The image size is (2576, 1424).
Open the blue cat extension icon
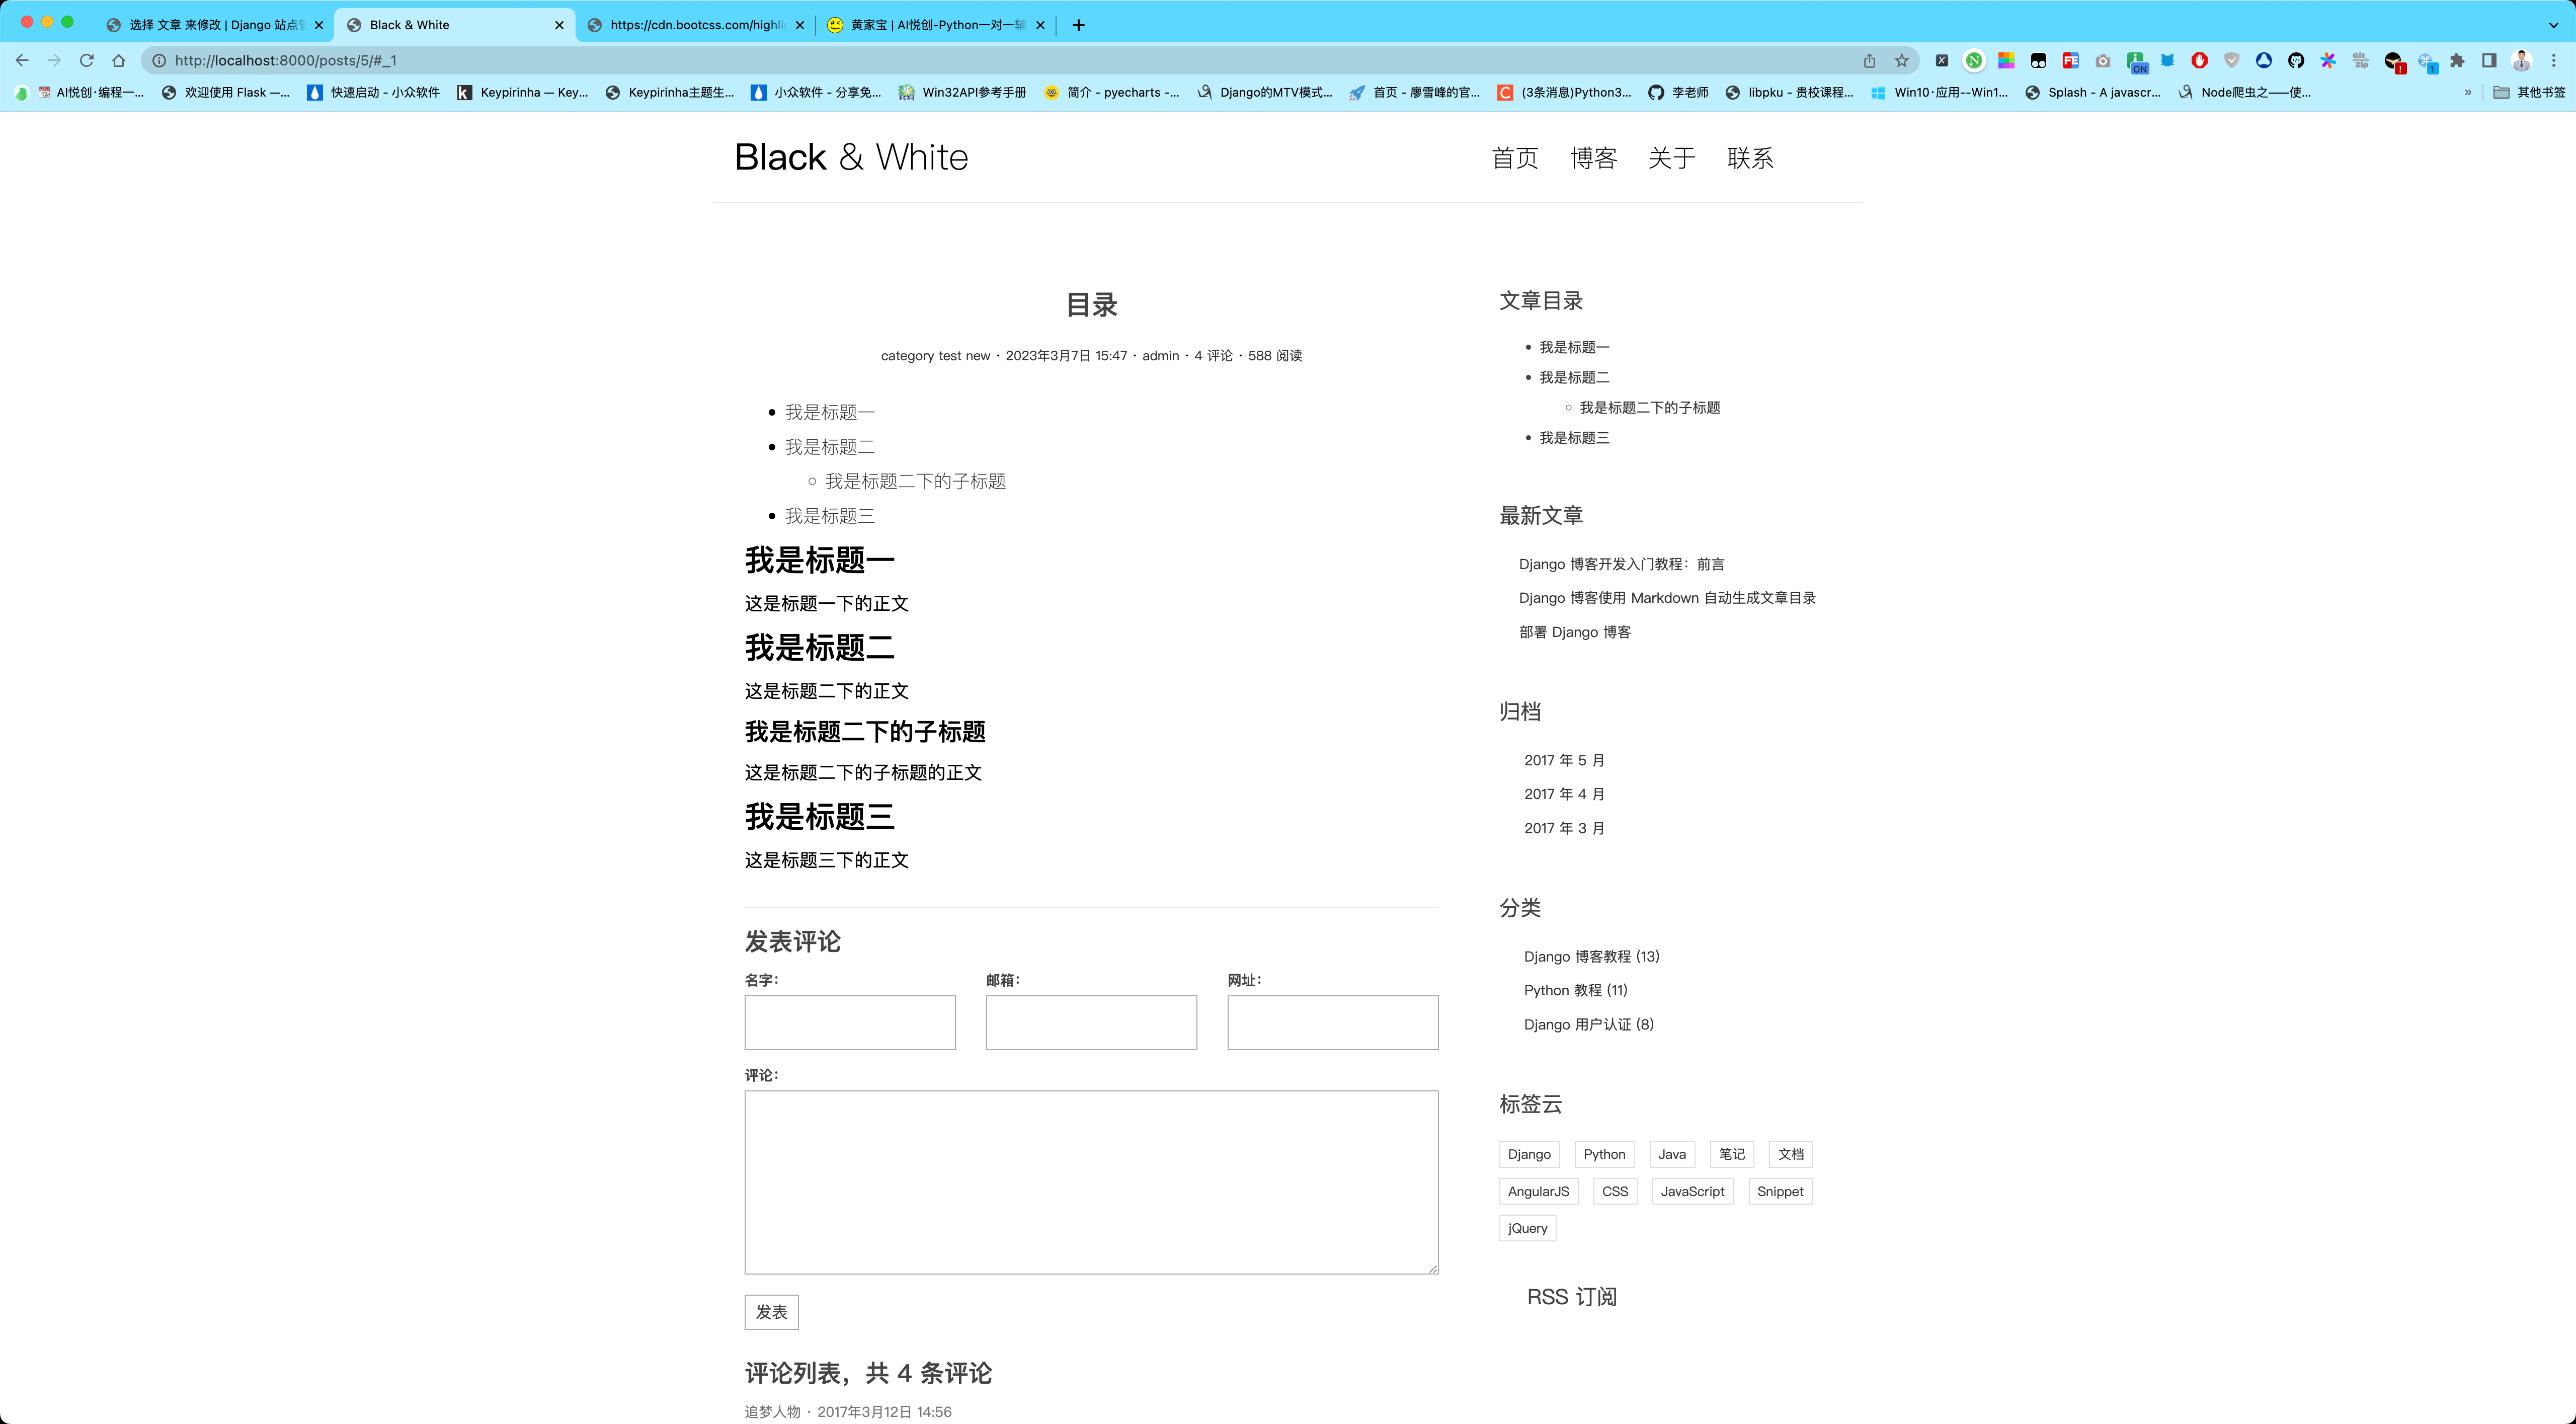click(x=2167, y=60)
